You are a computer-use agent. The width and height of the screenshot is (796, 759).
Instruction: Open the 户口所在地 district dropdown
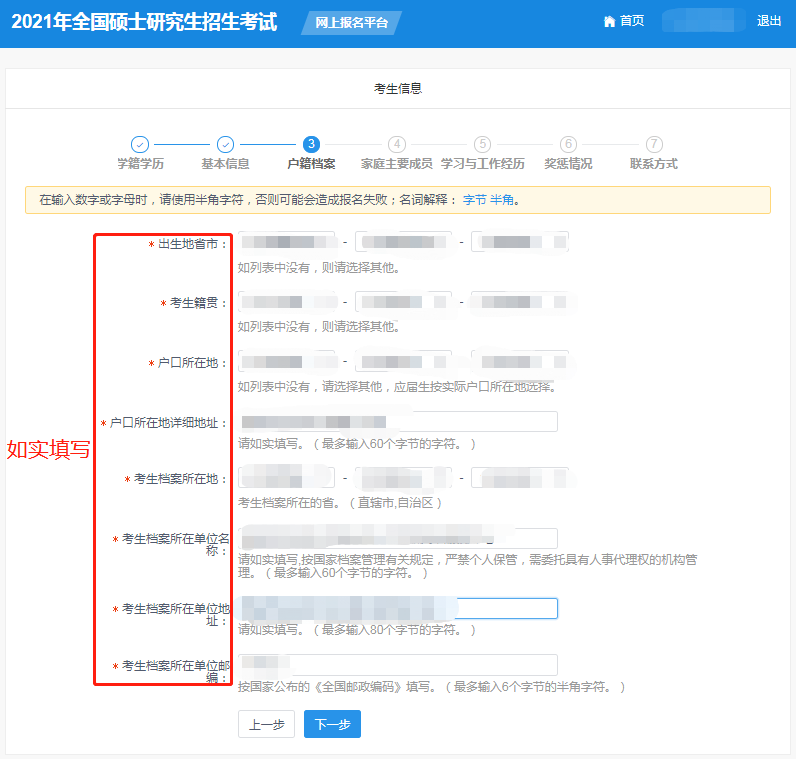(519, 361)
